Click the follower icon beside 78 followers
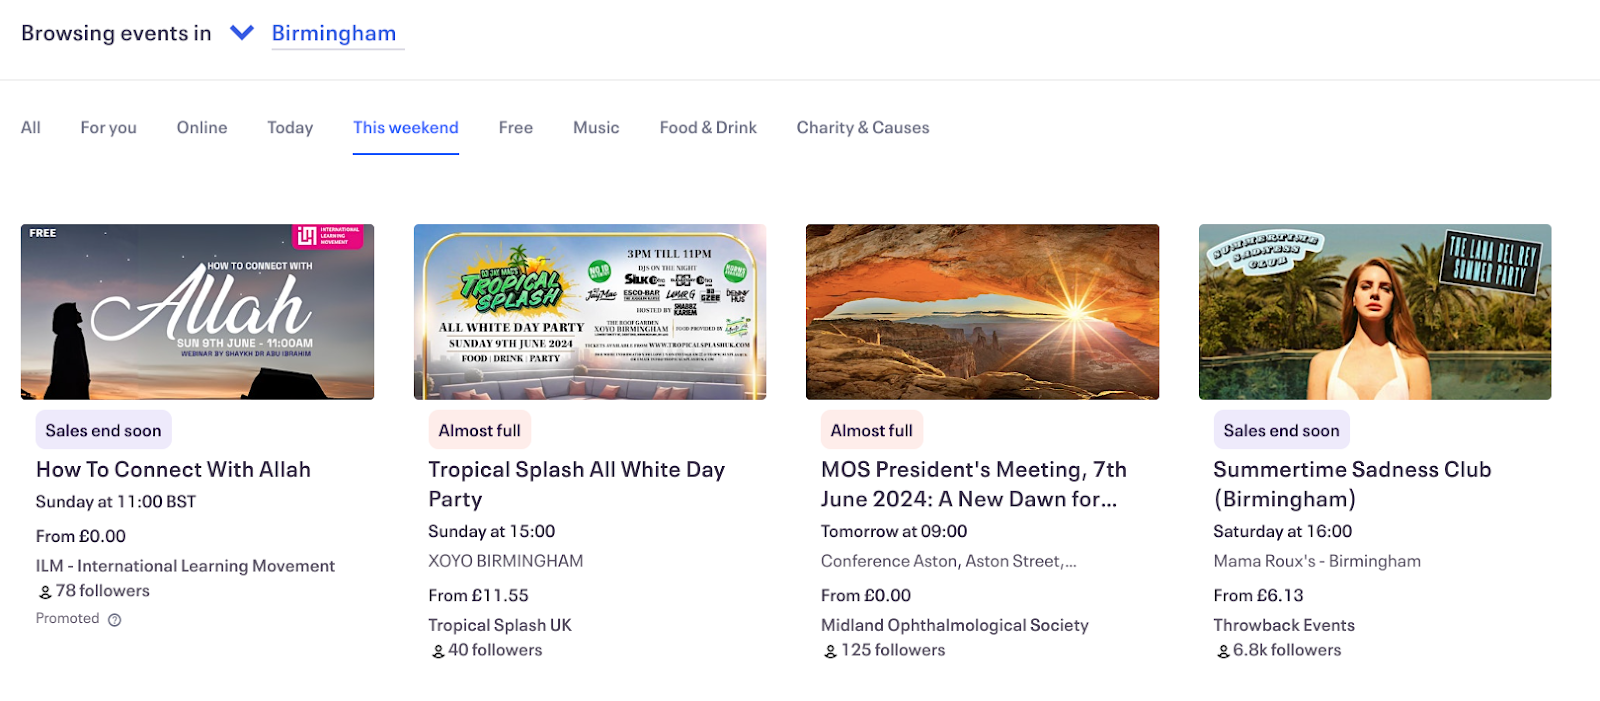This screenshot has width=1600, height=701. click(x=45, y=592)
